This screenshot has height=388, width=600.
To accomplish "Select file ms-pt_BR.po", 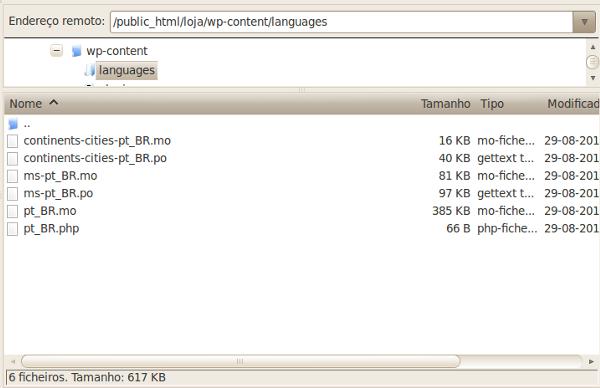I will click(58, 194).
